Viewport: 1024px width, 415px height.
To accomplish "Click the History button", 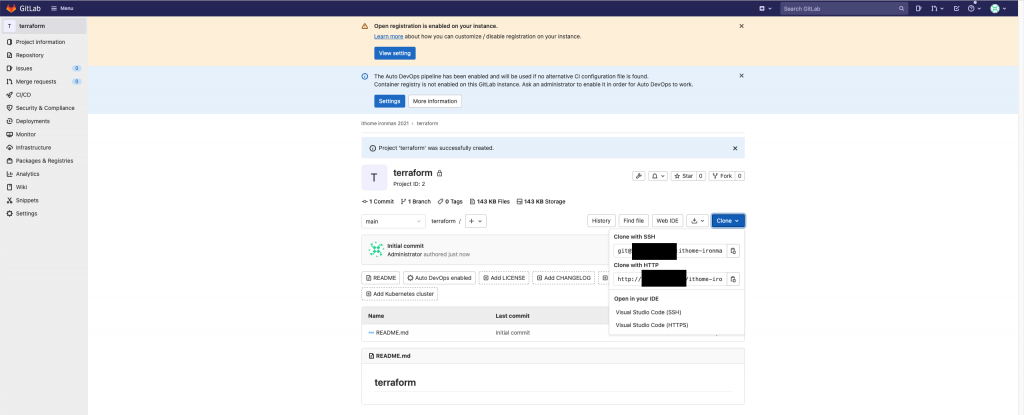I will pos(601,221).
